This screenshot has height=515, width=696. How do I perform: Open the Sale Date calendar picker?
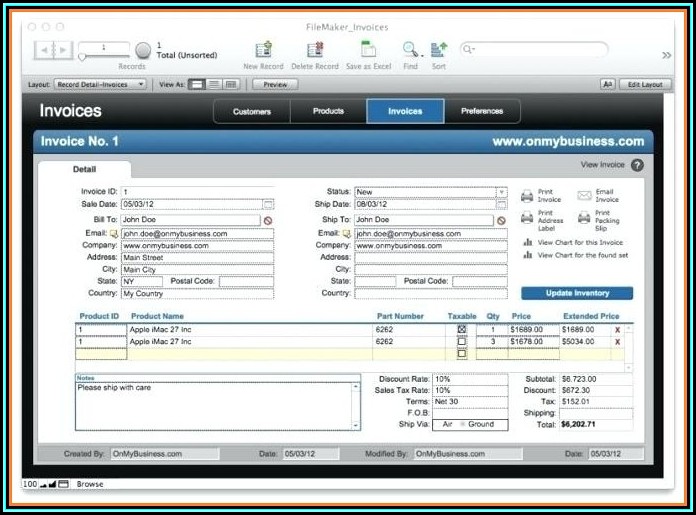point(267,204)
